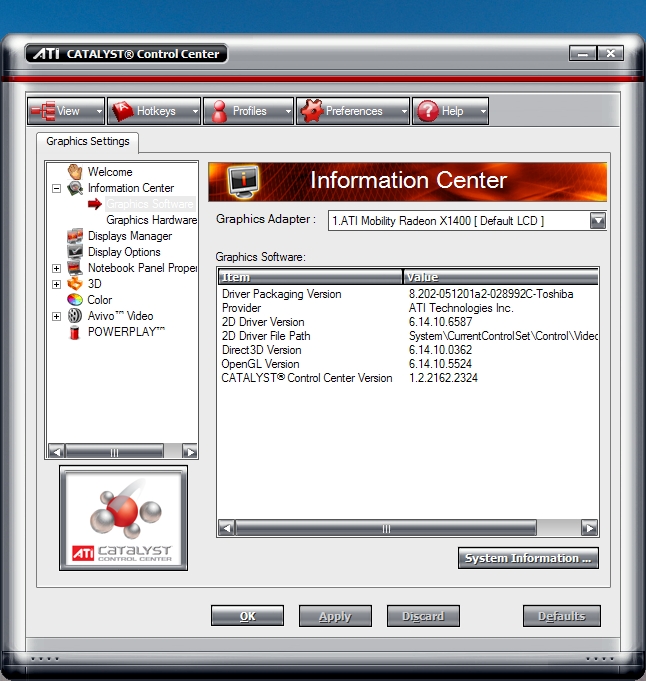The height and width of the screenshot is (681, 646).
Task: Click the tree panel horizontal scrollbar thumb
Action: click(x=115, y=452)
